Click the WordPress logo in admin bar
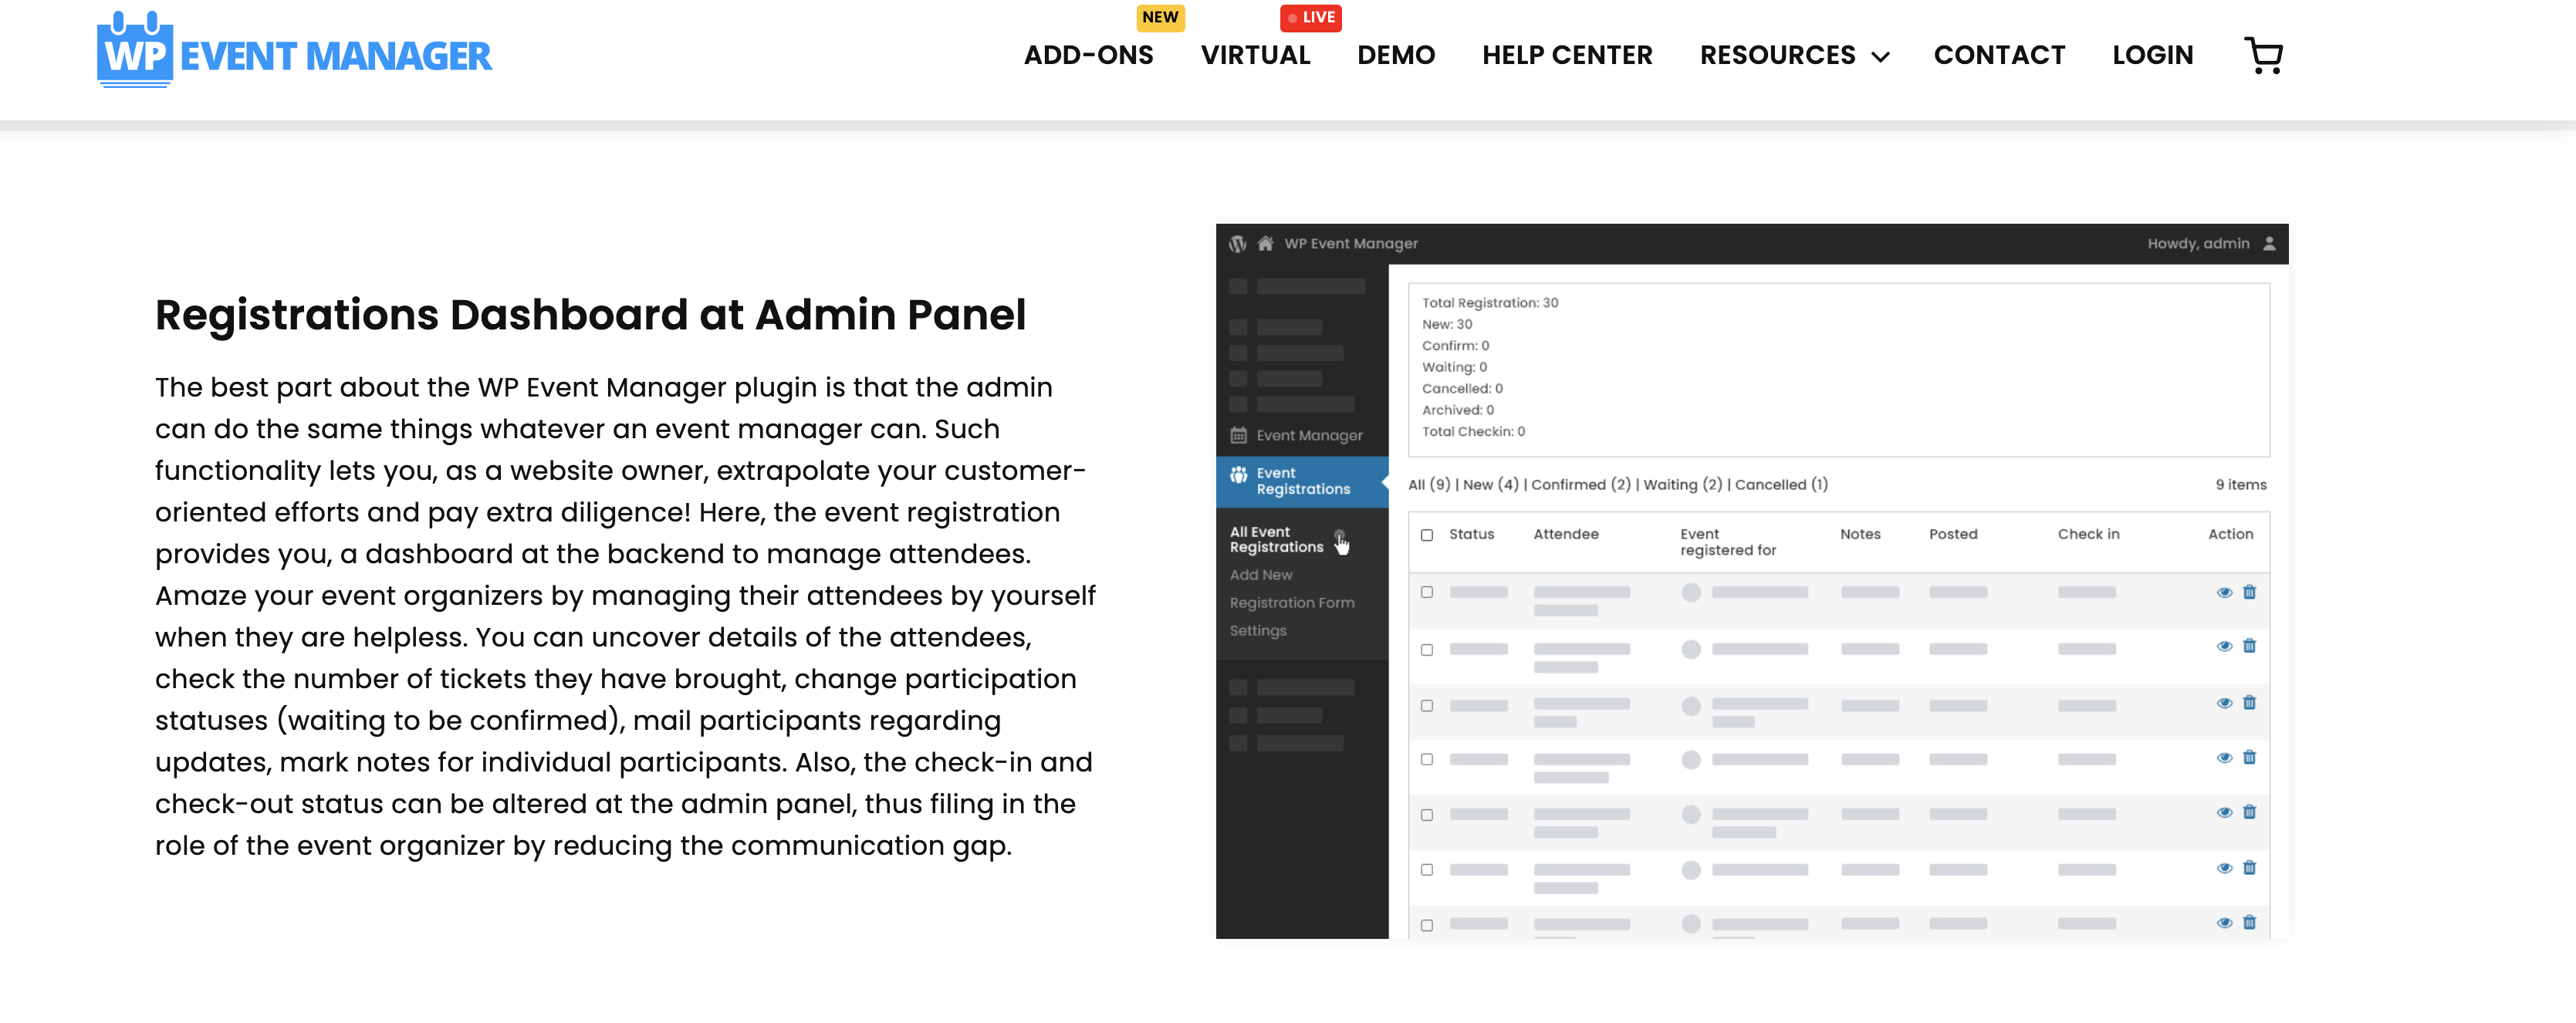2576x1023 pixels. pyautogui.click(x=1237, y=244)
